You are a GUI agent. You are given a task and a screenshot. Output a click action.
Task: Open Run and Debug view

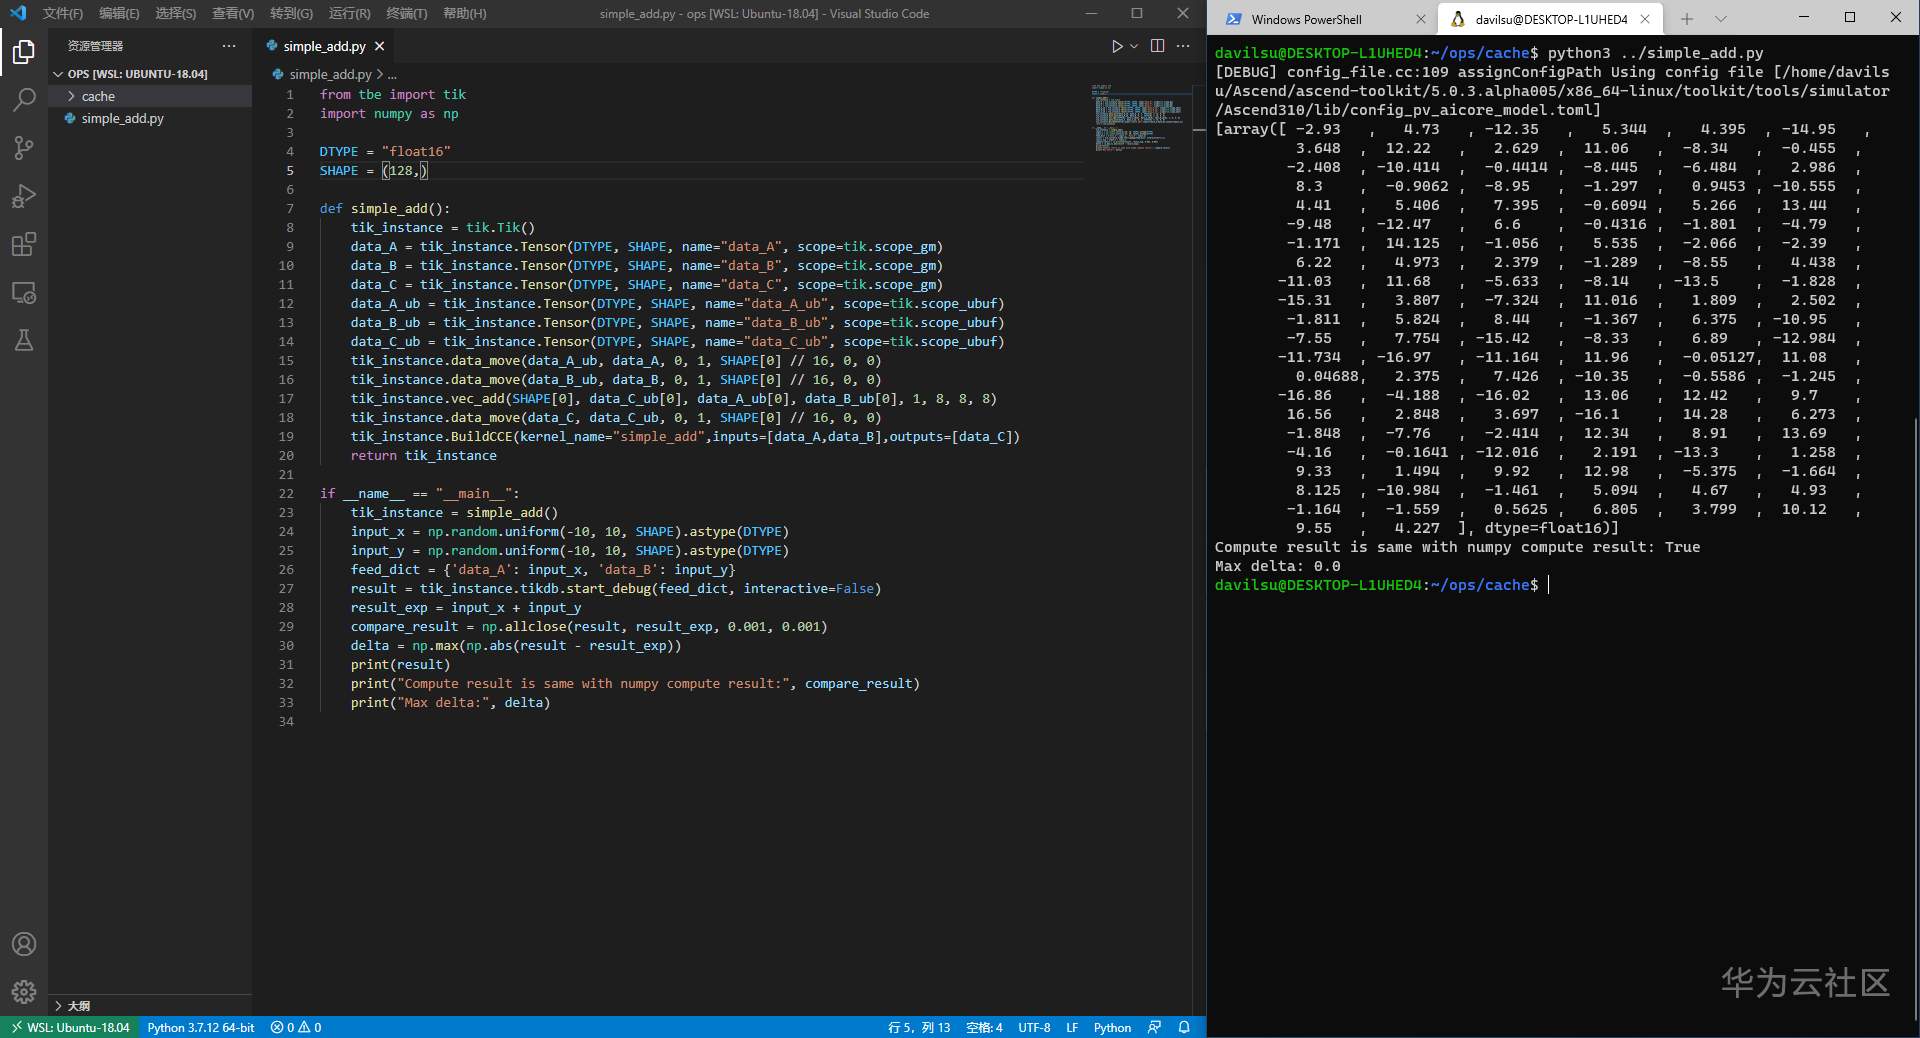click(24, 196)
